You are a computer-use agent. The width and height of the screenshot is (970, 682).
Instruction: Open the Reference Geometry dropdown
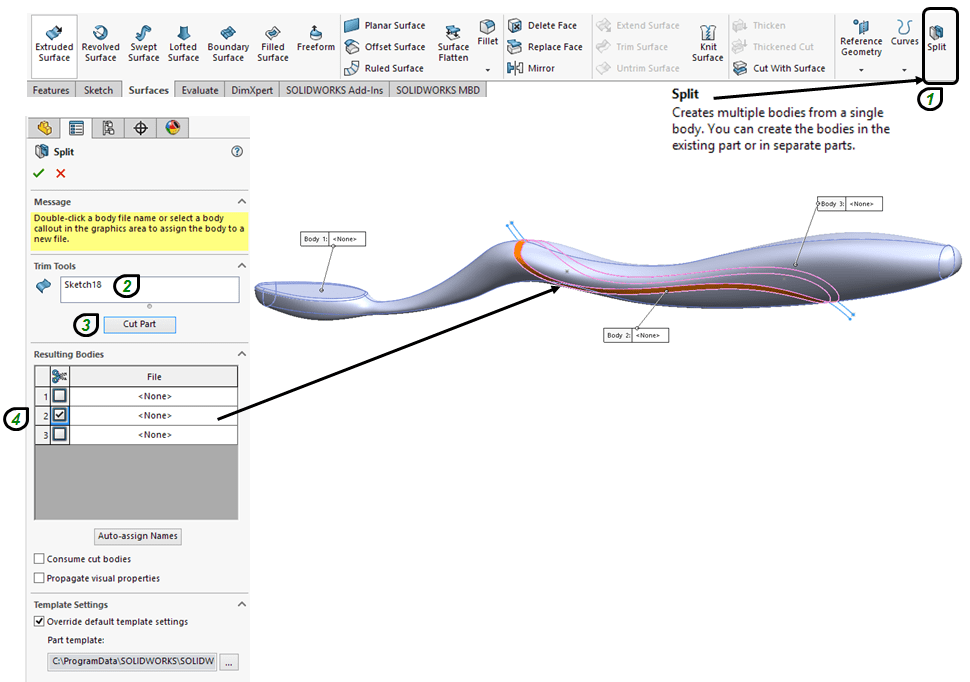point(861,70)
